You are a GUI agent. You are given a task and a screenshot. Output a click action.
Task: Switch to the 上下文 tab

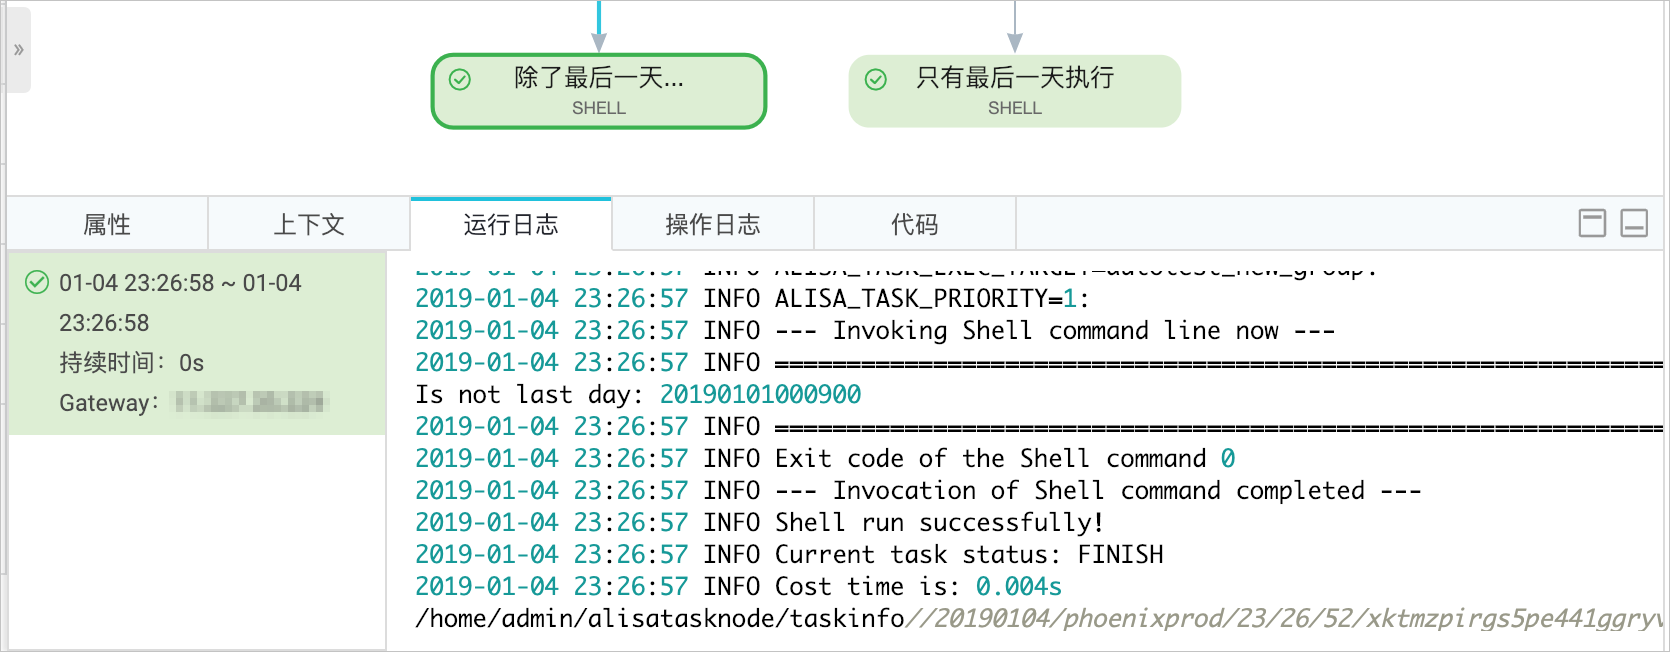(x=309, y=224)
